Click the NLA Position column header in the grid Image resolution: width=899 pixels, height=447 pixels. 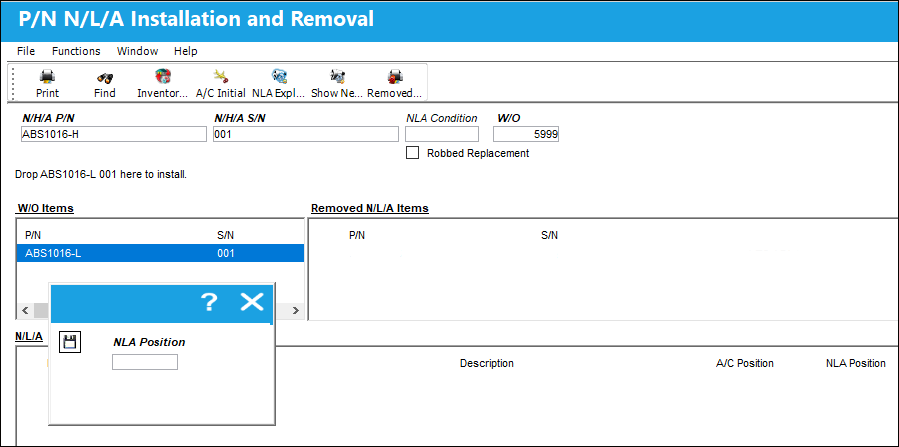point(855,363)
